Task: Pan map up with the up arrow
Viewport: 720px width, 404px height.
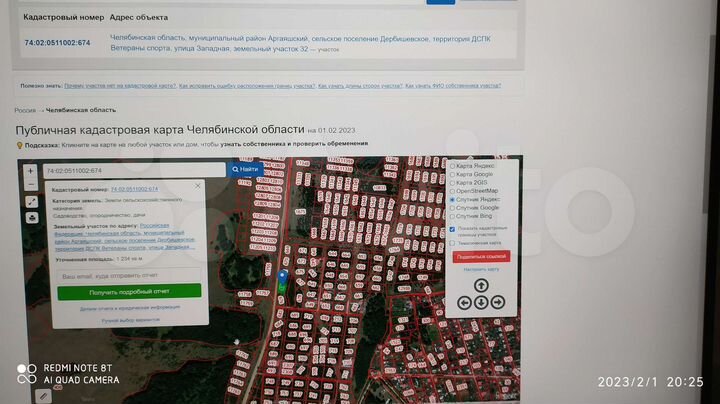Action: [x=481, y=285]
